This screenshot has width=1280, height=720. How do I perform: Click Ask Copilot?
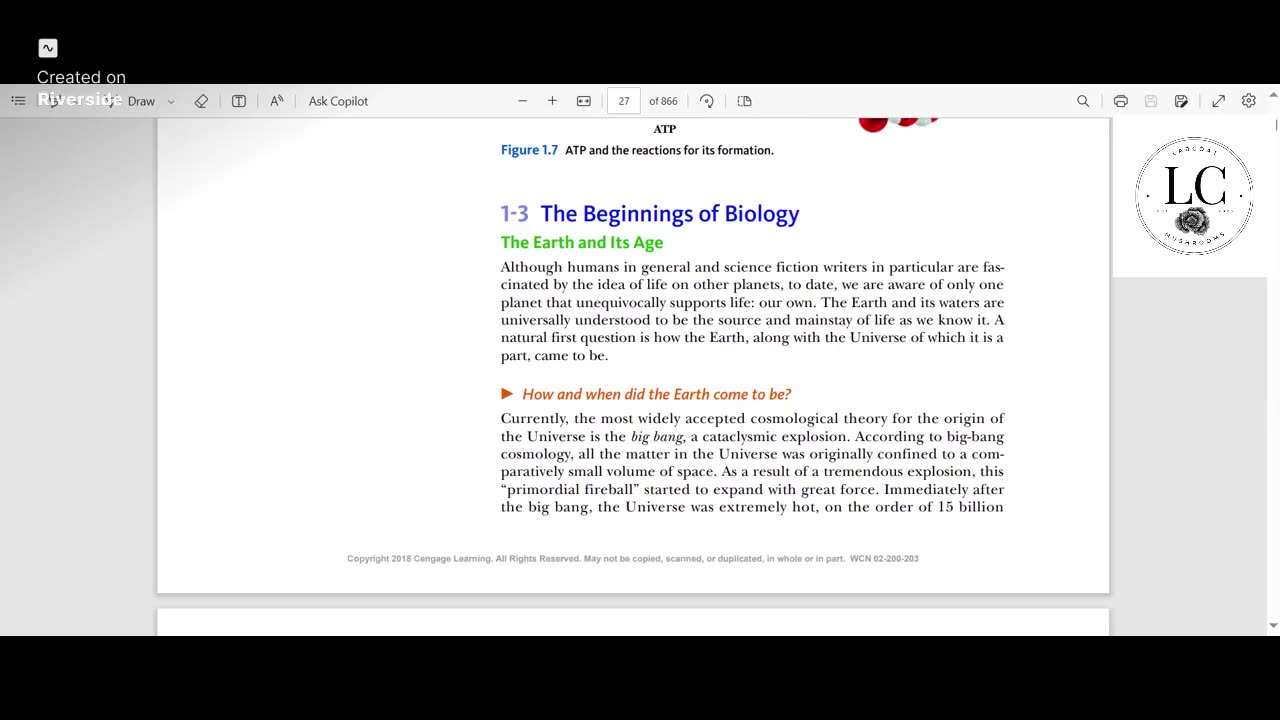point(338,101)
